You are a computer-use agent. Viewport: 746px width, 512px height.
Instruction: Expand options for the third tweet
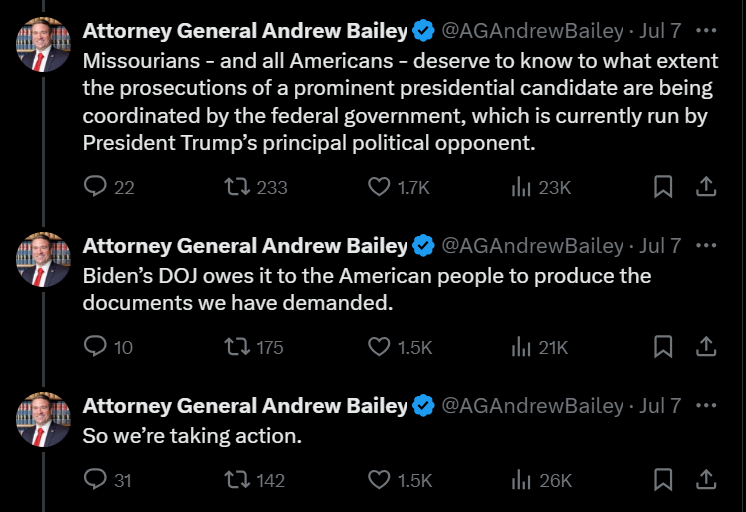(x=706, y=405)
